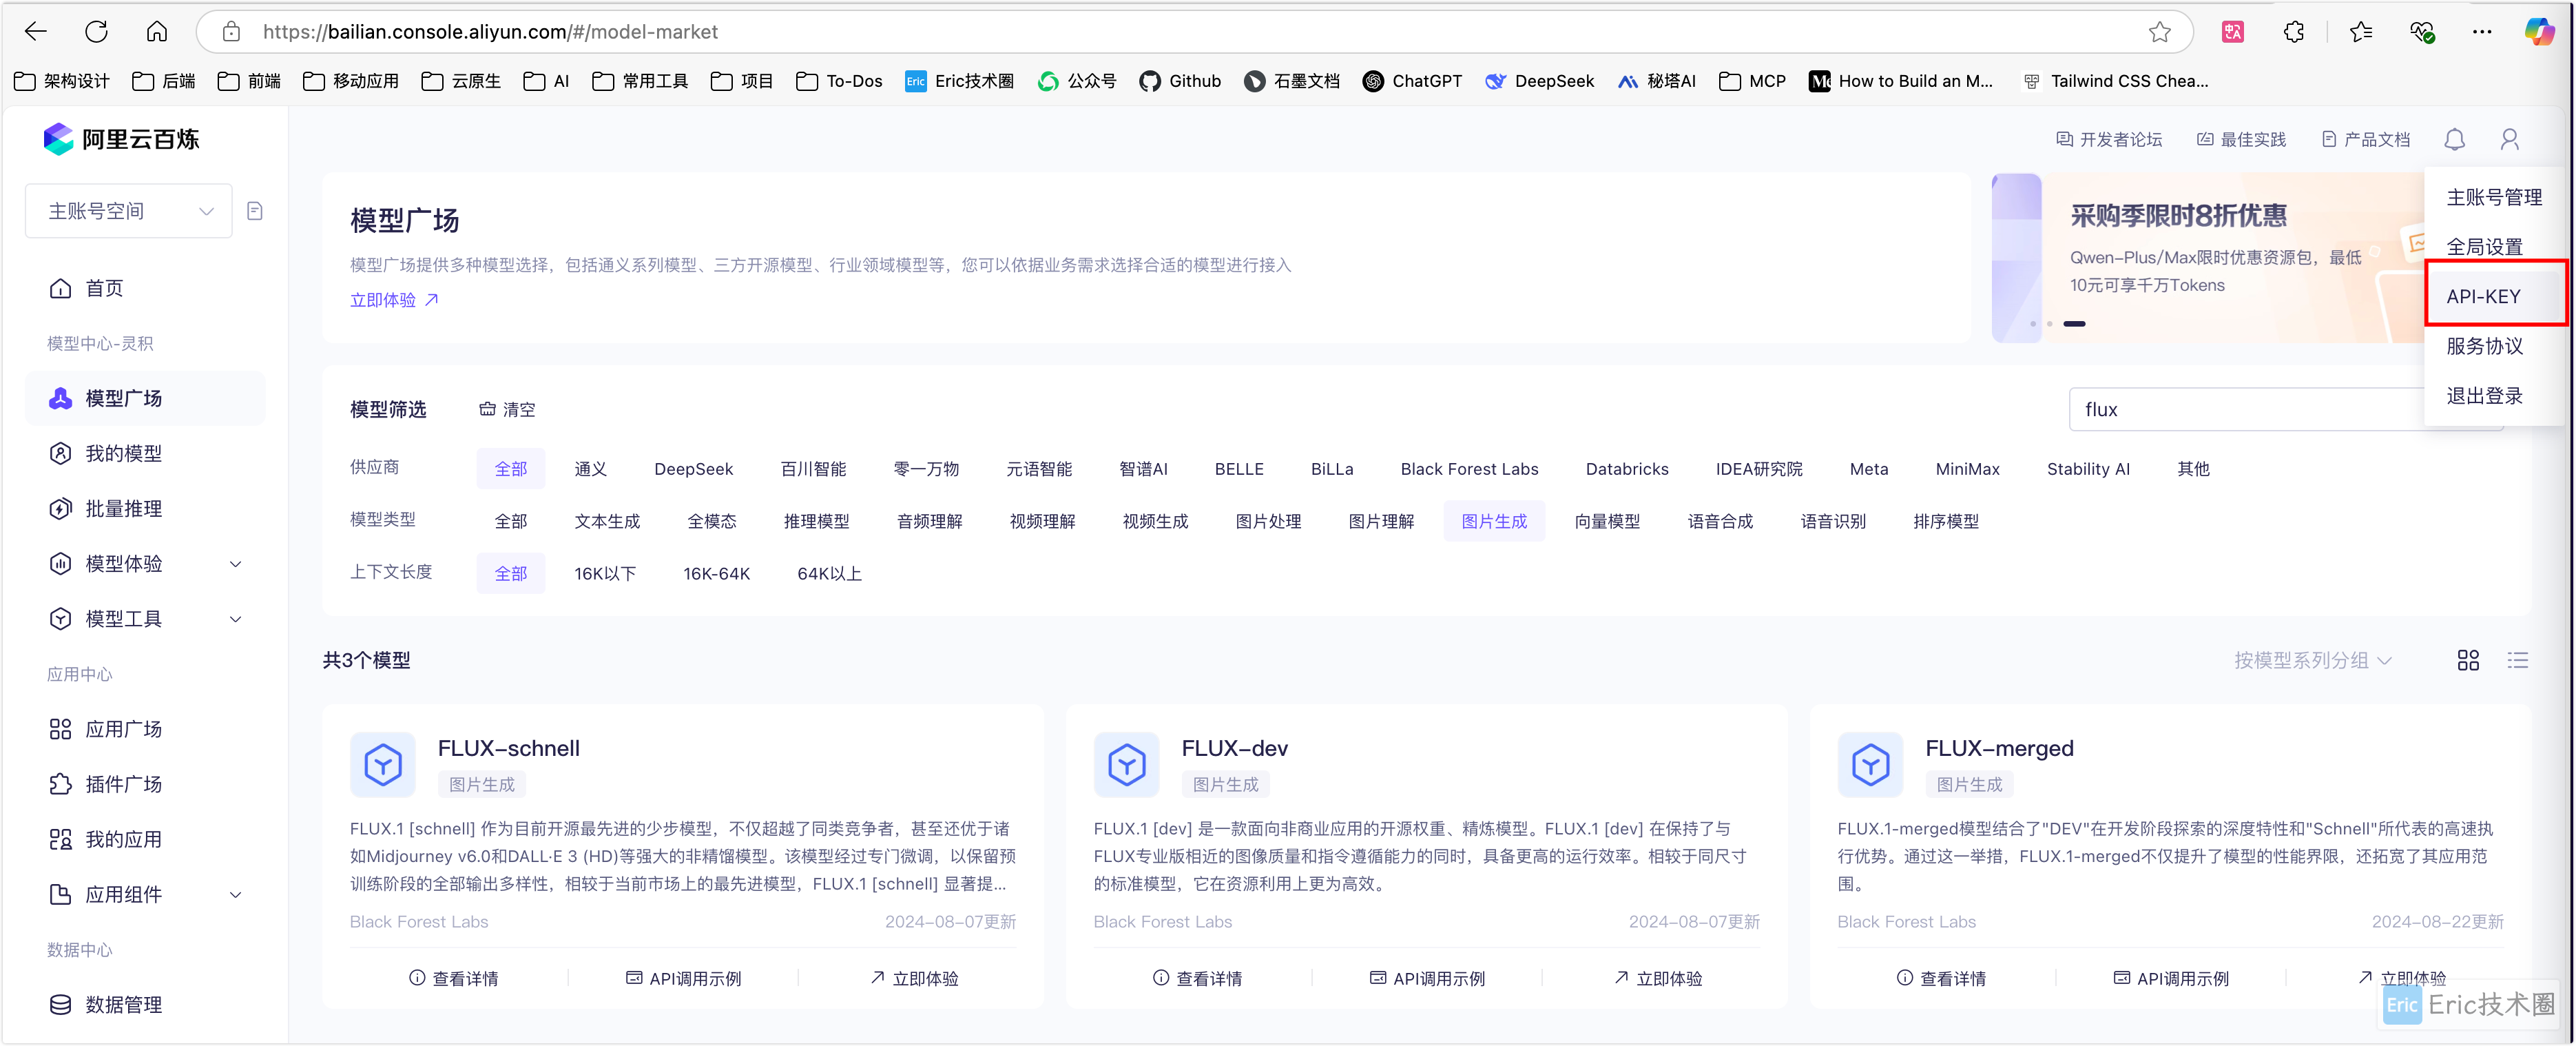Select the Black Forest Labs supplier filter
This screenshot has height=1046, width=2576.
pyautogui.click(x=1469, y=469)
